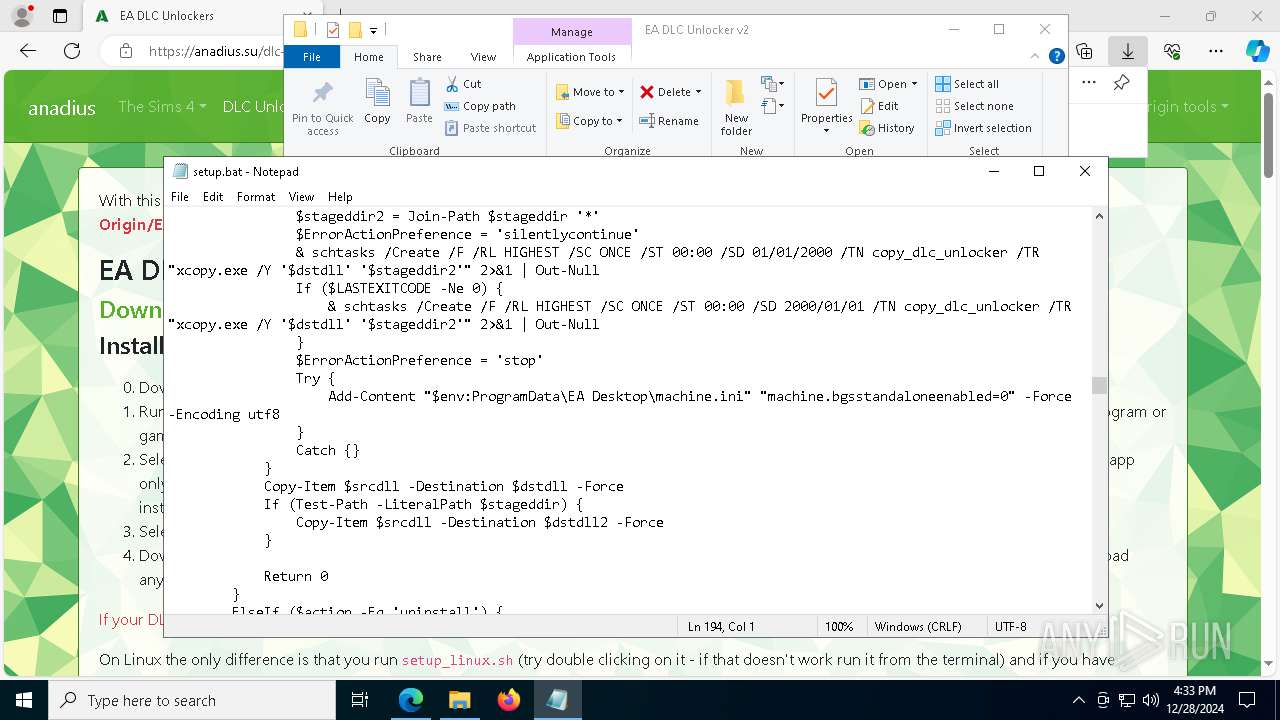
Task: Open File Explorer from taskbar
Action: tap(459, 700)
